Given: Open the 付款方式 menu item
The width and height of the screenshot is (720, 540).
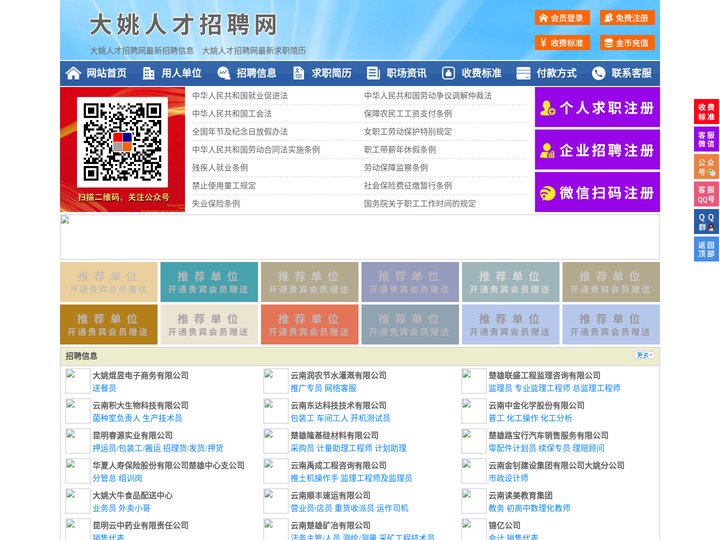Looking at the screenshot, I should click(x=557, y=73).
